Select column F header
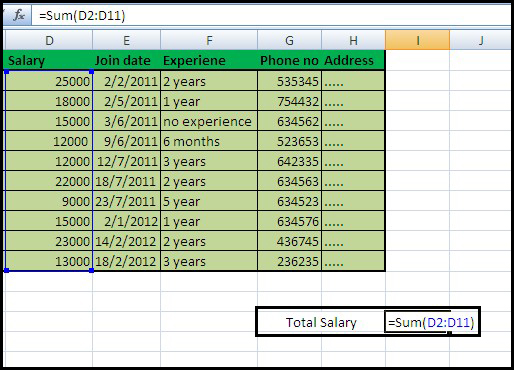The width and height of the screenshot is (514, 370). tap(209, 41)
